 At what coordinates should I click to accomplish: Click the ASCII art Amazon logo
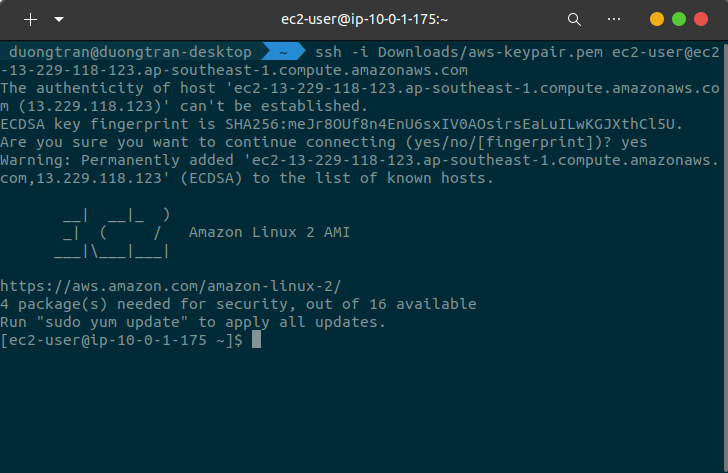[x=112, y=232]
